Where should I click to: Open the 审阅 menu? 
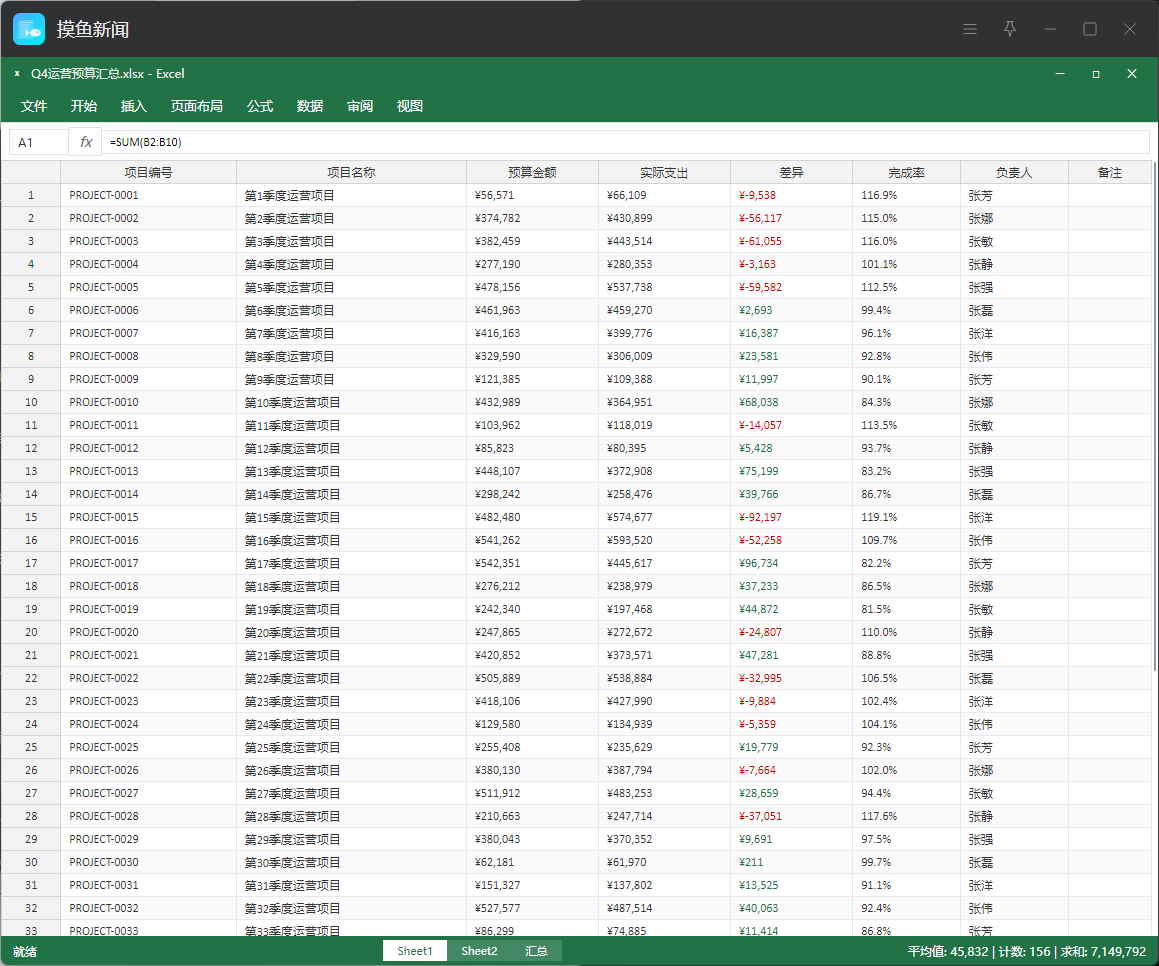coord(360,106)
